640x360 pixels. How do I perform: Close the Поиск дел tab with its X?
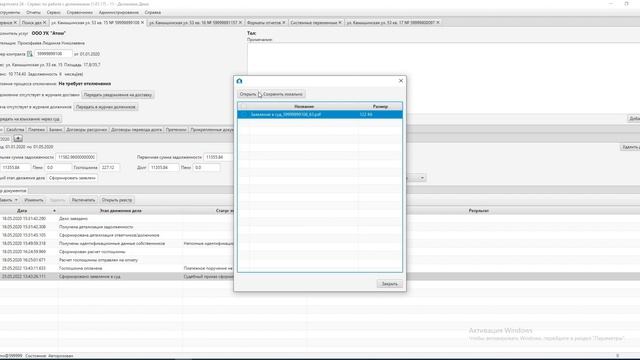44,22
